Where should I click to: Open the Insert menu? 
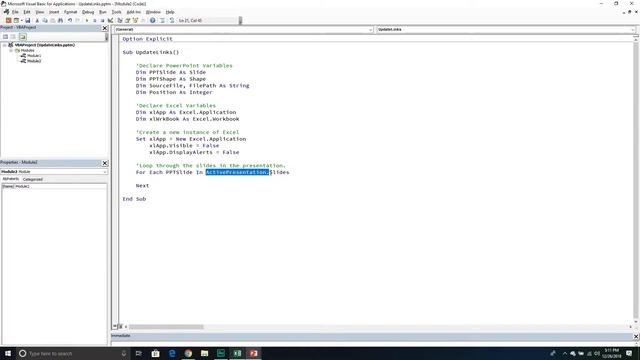(x=54, y=12)
